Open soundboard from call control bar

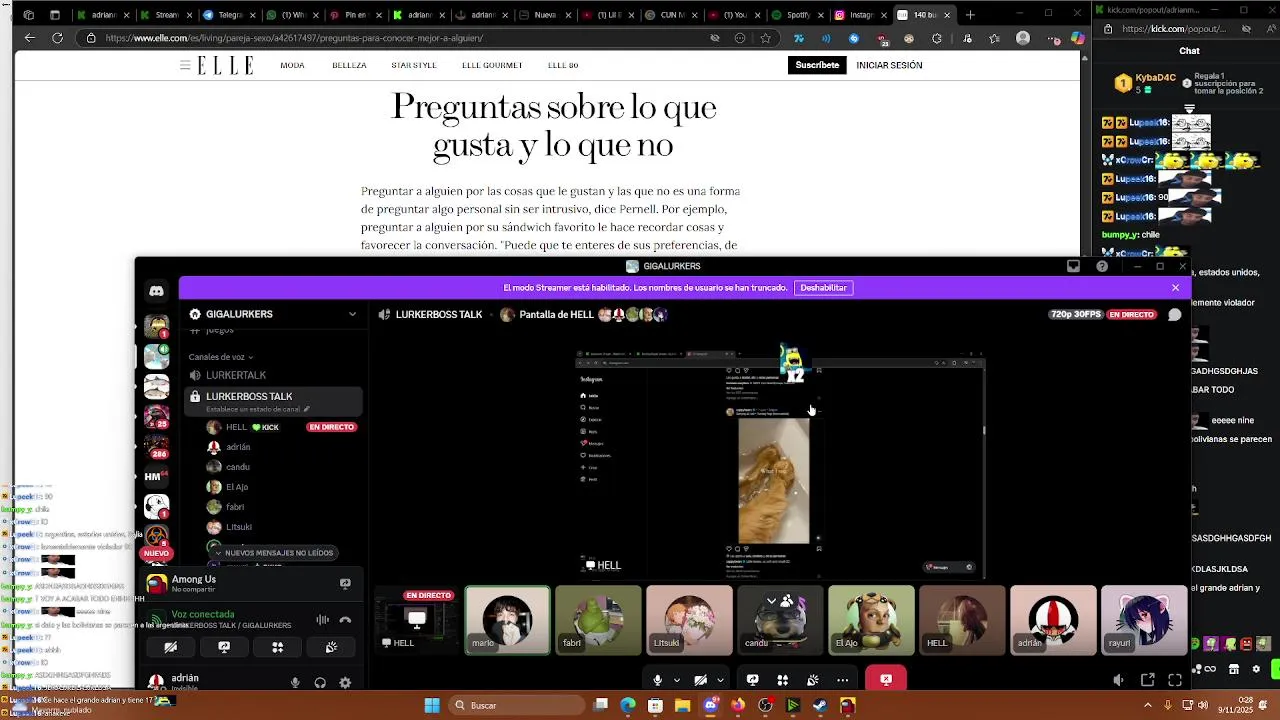coord(812,680)
